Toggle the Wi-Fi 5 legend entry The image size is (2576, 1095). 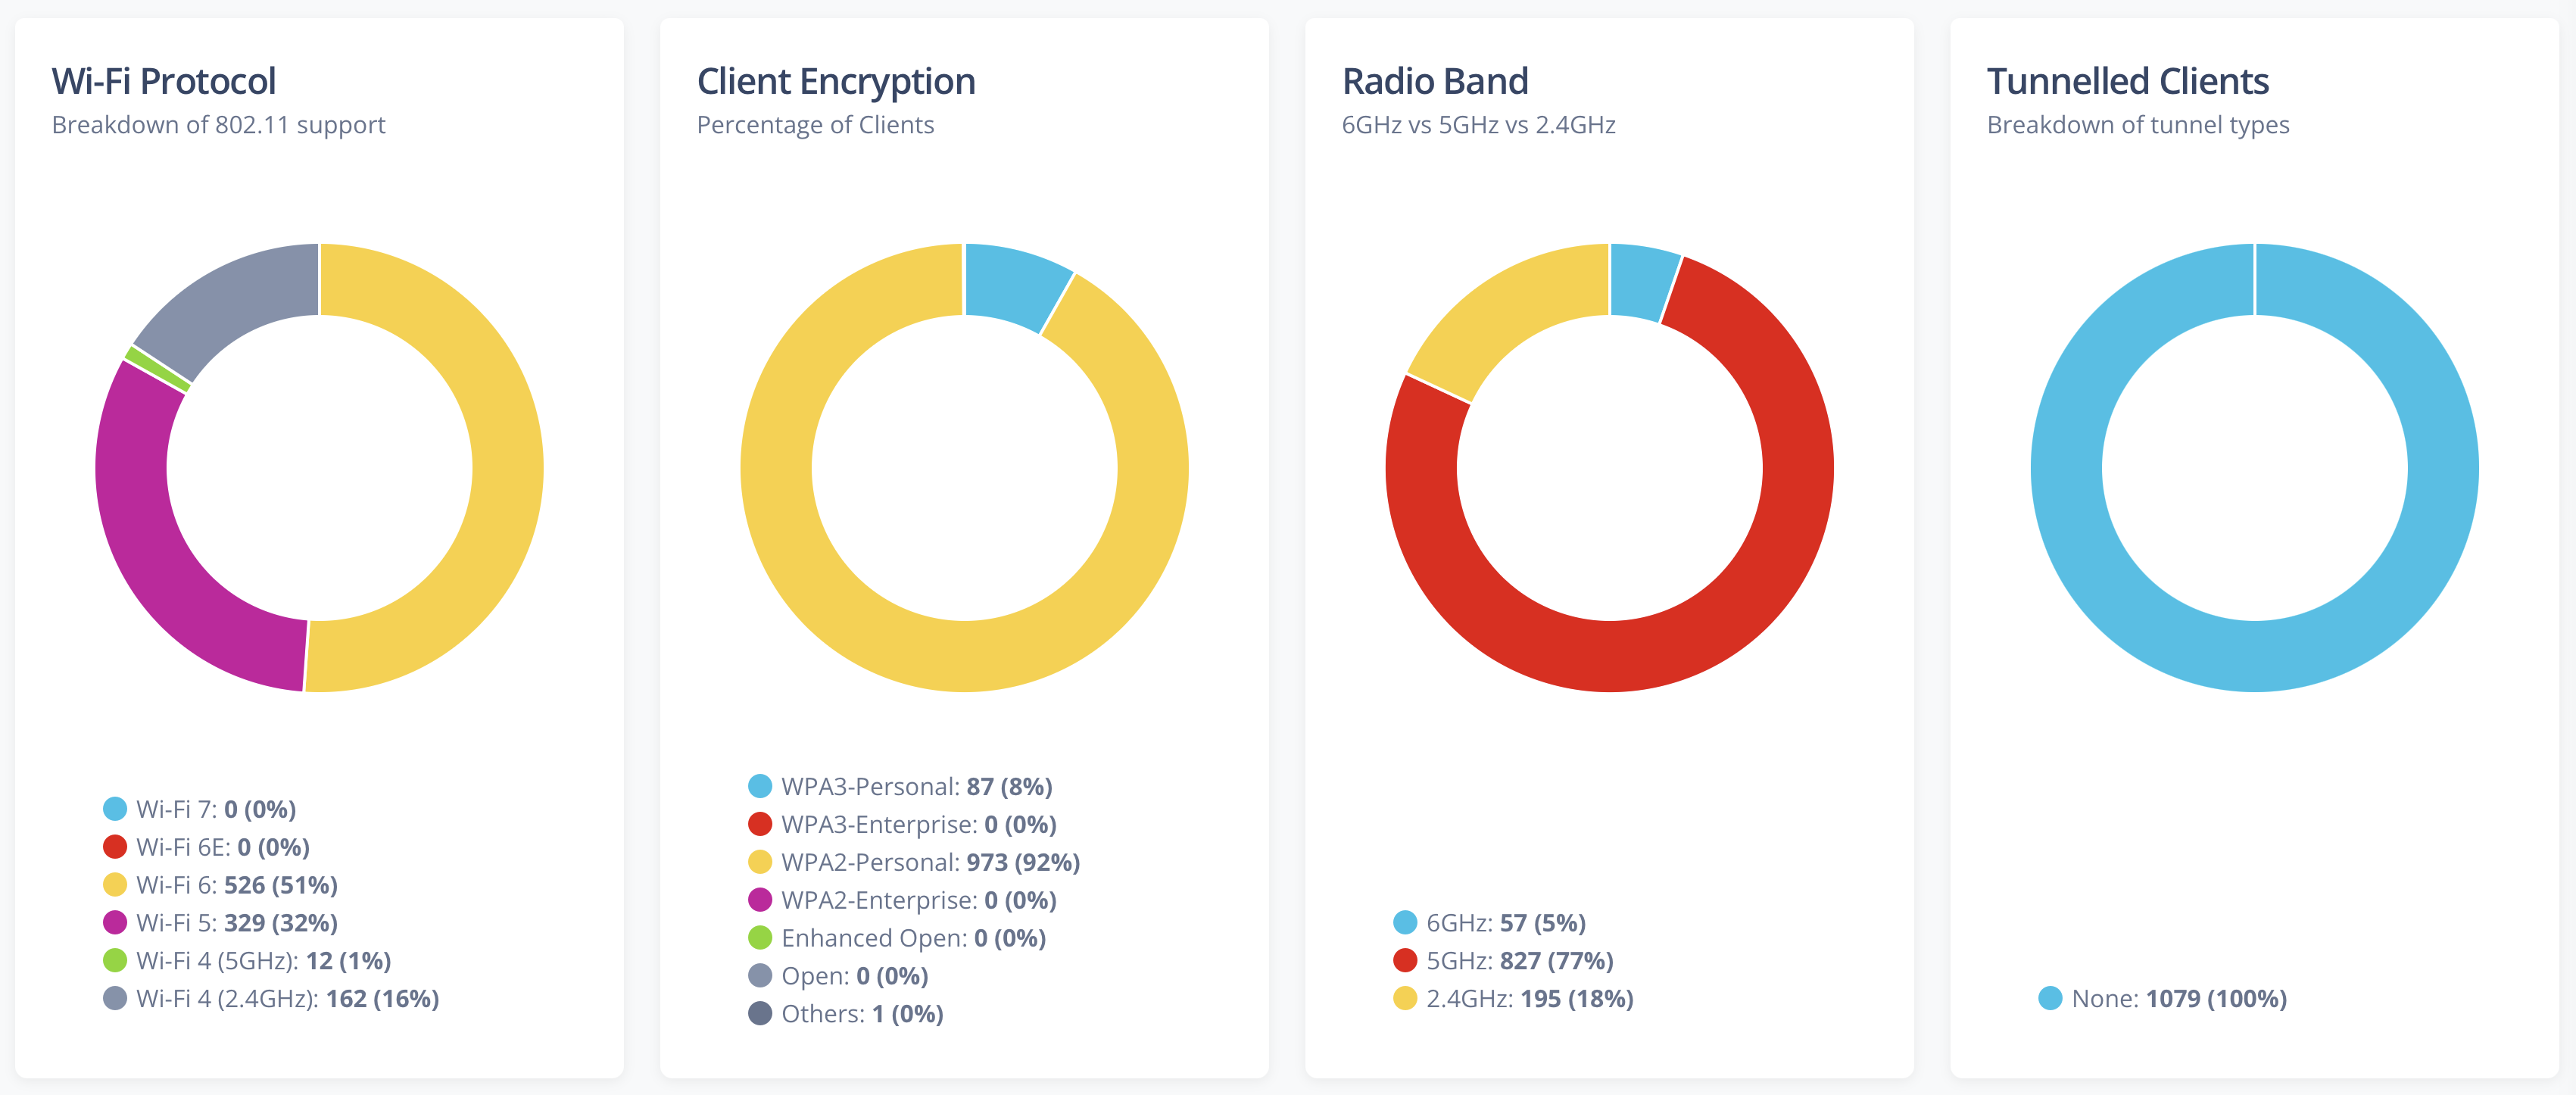(x=236, y=923)
